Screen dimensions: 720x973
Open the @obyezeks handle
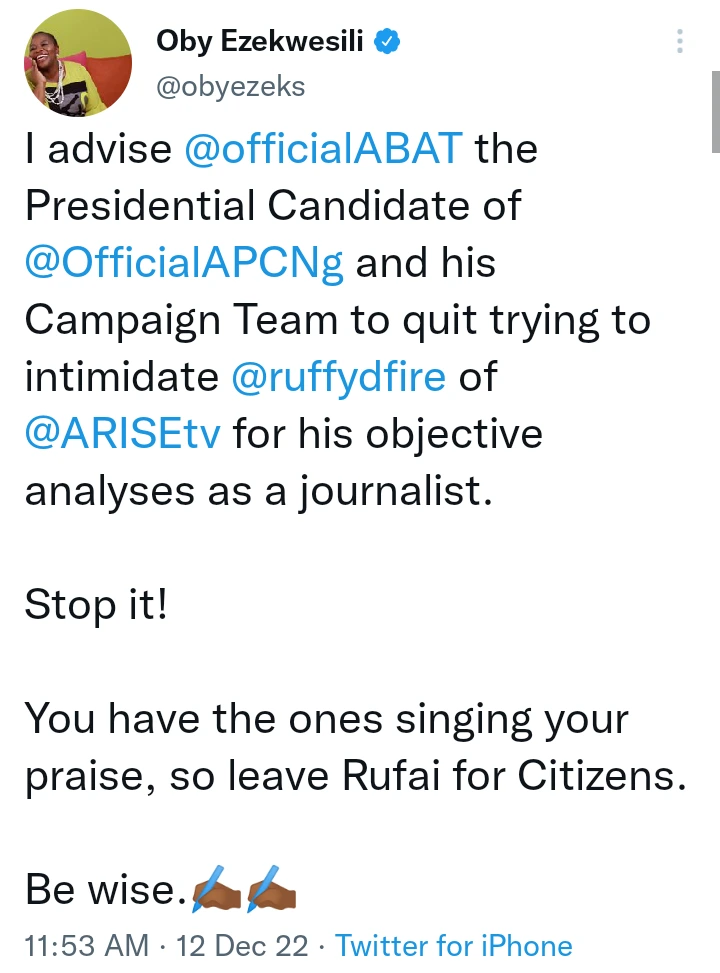pos(230,87)
